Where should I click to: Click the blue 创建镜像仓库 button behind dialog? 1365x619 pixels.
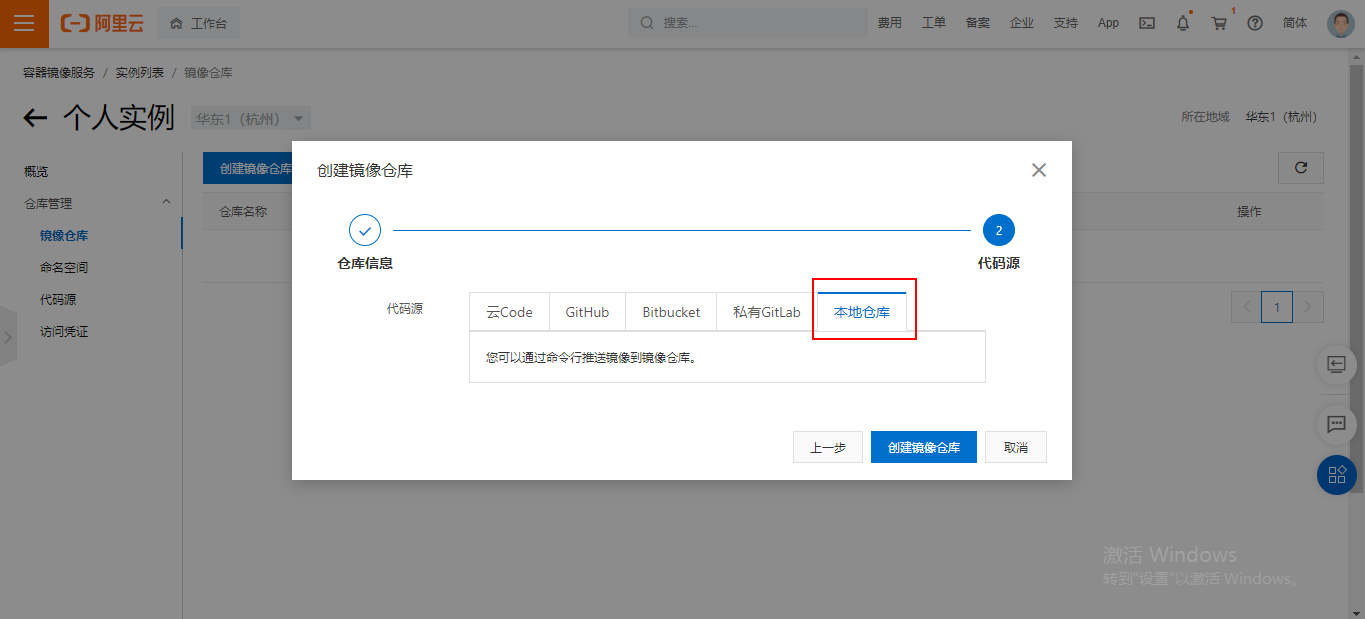point(248,169)
